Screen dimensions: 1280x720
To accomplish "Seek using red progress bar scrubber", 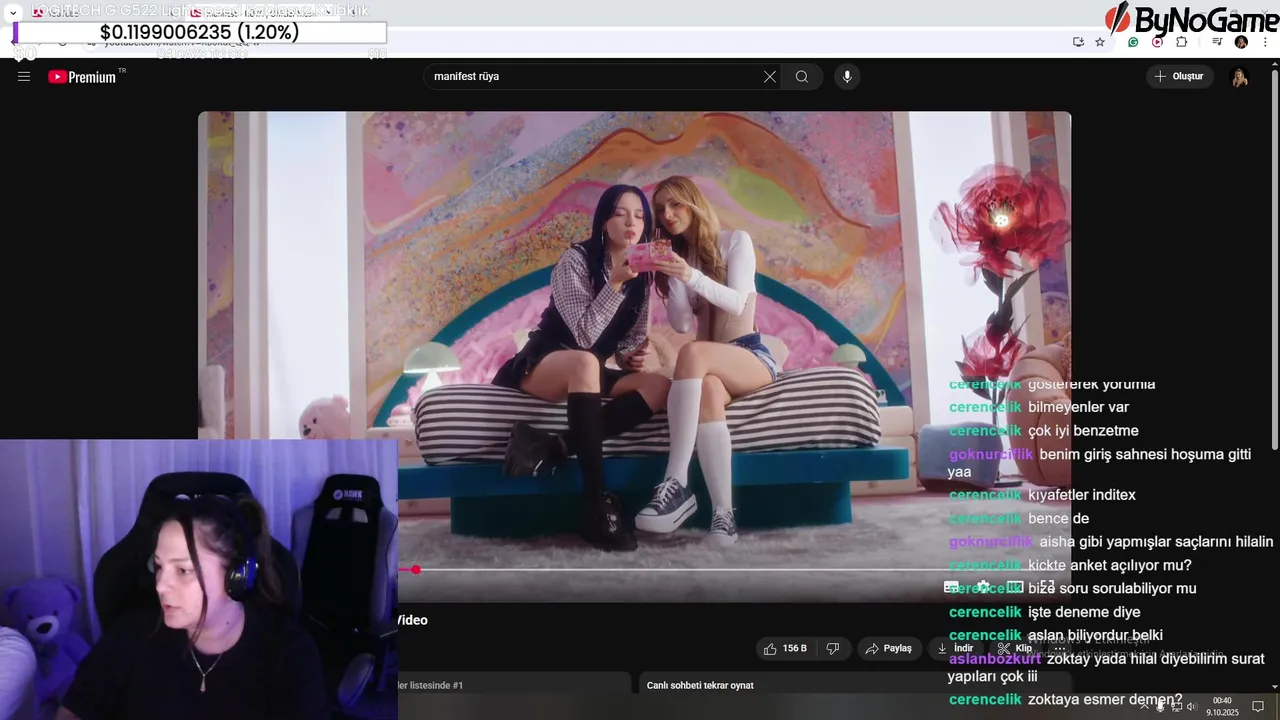I will pos(415,570).
